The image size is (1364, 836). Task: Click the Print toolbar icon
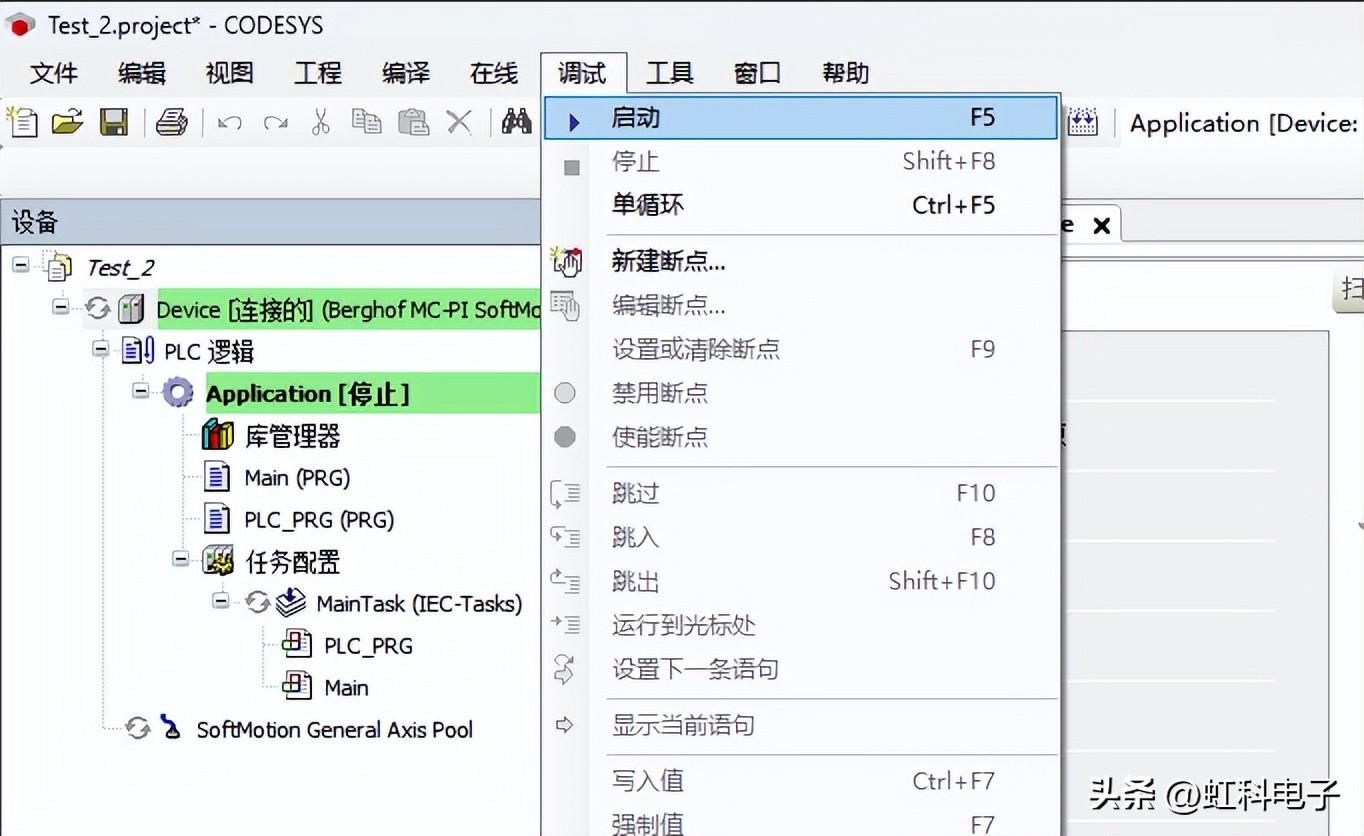pyautogui.click(x=171, y=122)
